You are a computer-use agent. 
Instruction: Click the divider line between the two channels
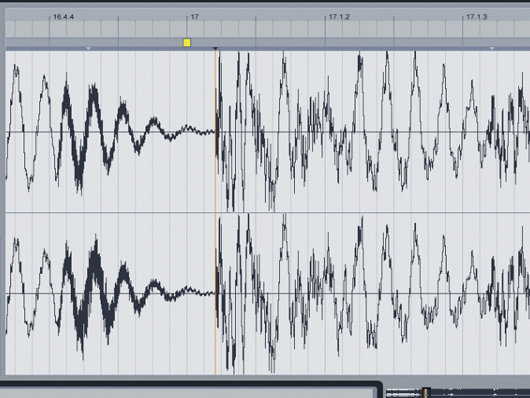tap(268, 213)
